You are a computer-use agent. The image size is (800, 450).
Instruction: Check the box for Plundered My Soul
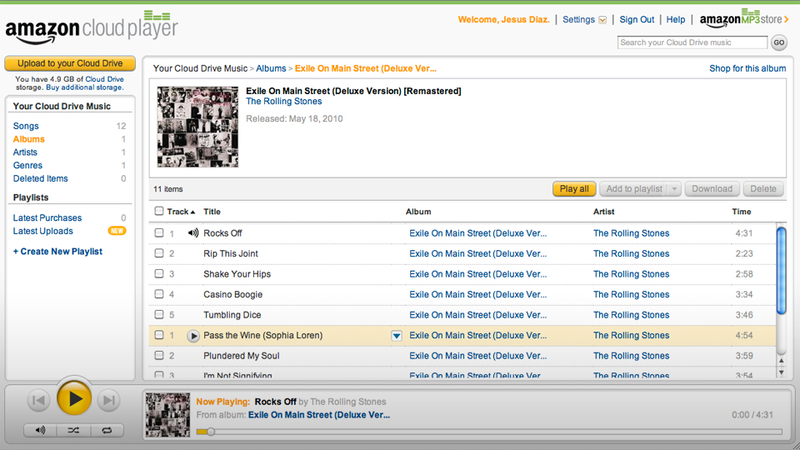coord(159,355)
